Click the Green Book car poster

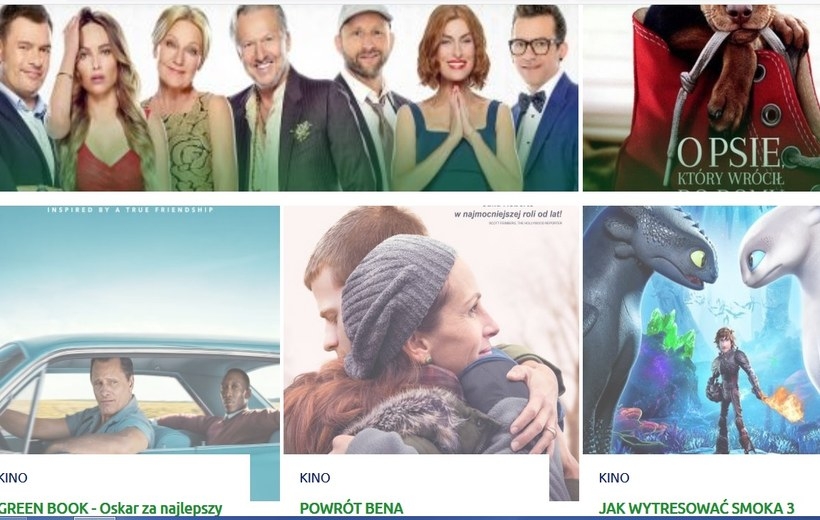click(x=140, y=330)
